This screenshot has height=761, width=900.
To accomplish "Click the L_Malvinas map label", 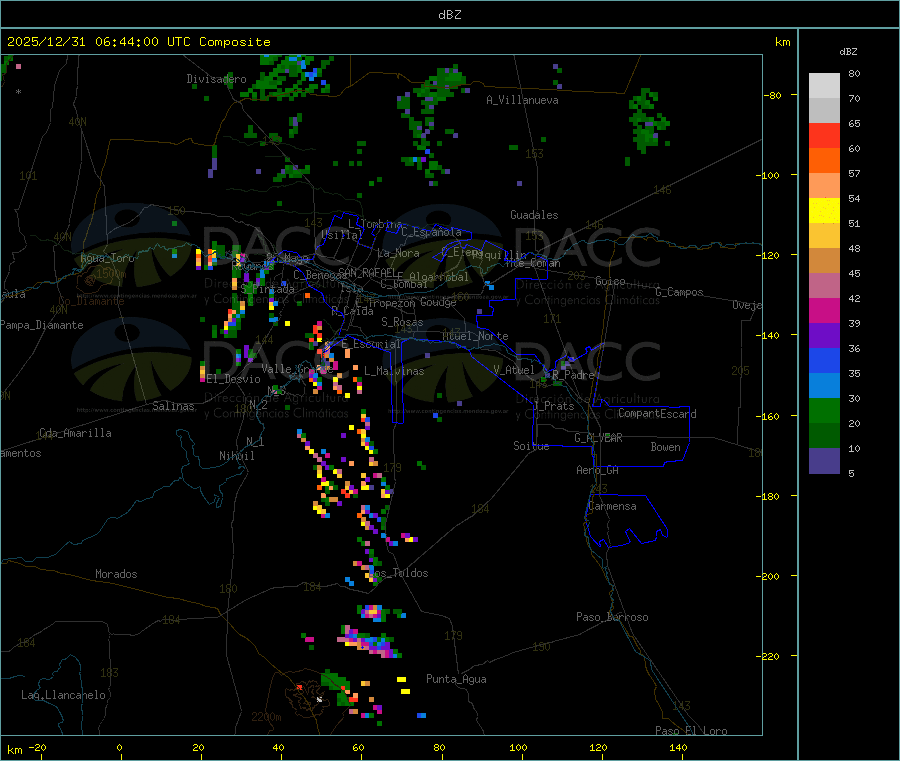I will click(x=394, y=371).
